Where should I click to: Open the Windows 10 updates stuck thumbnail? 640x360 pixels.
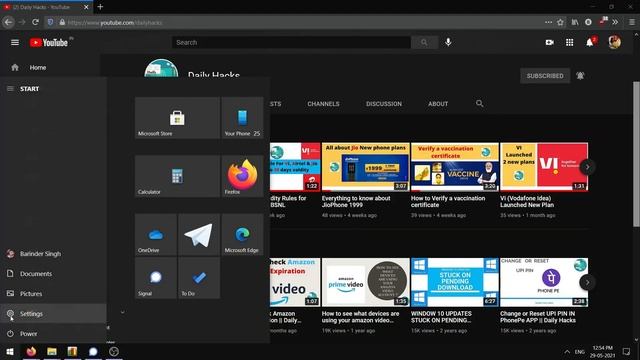[454, 282]
